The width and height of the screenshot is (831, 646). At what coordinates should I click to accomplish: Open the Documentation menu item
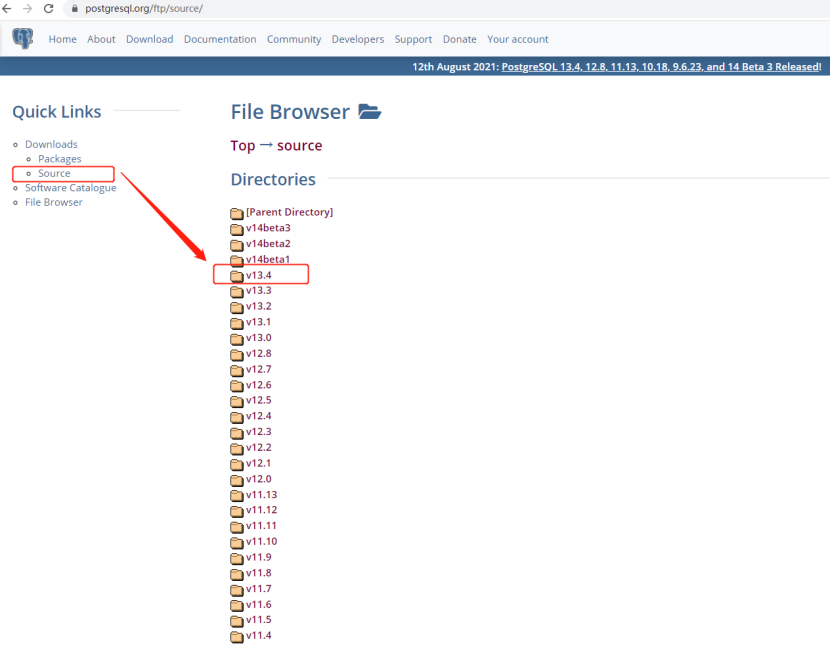(220, 39)
